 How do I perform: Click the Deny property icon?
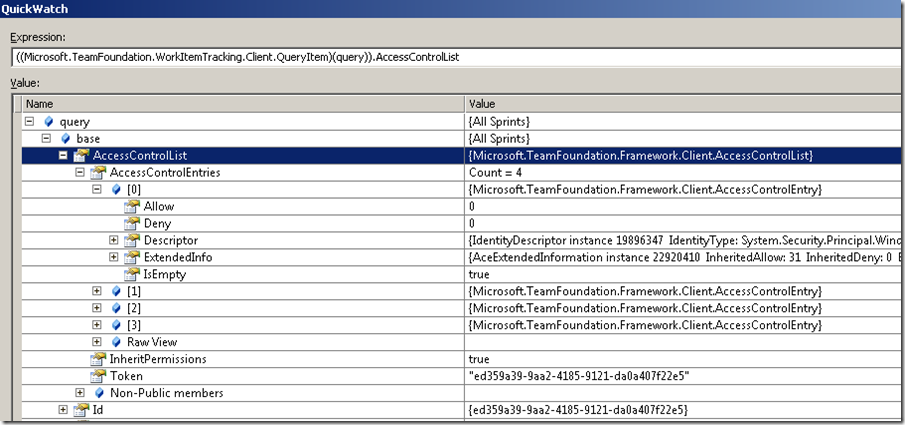[132, 223]
